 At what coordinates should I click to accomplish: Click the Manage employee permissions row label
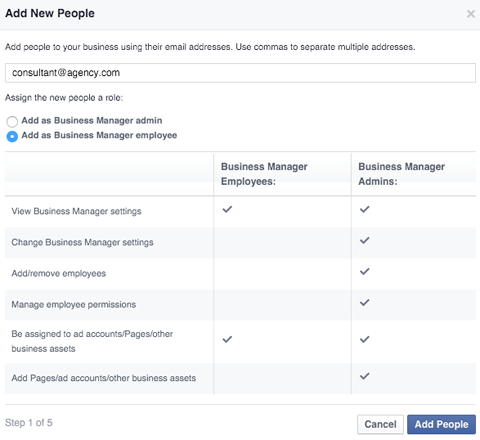coord(74,305)
